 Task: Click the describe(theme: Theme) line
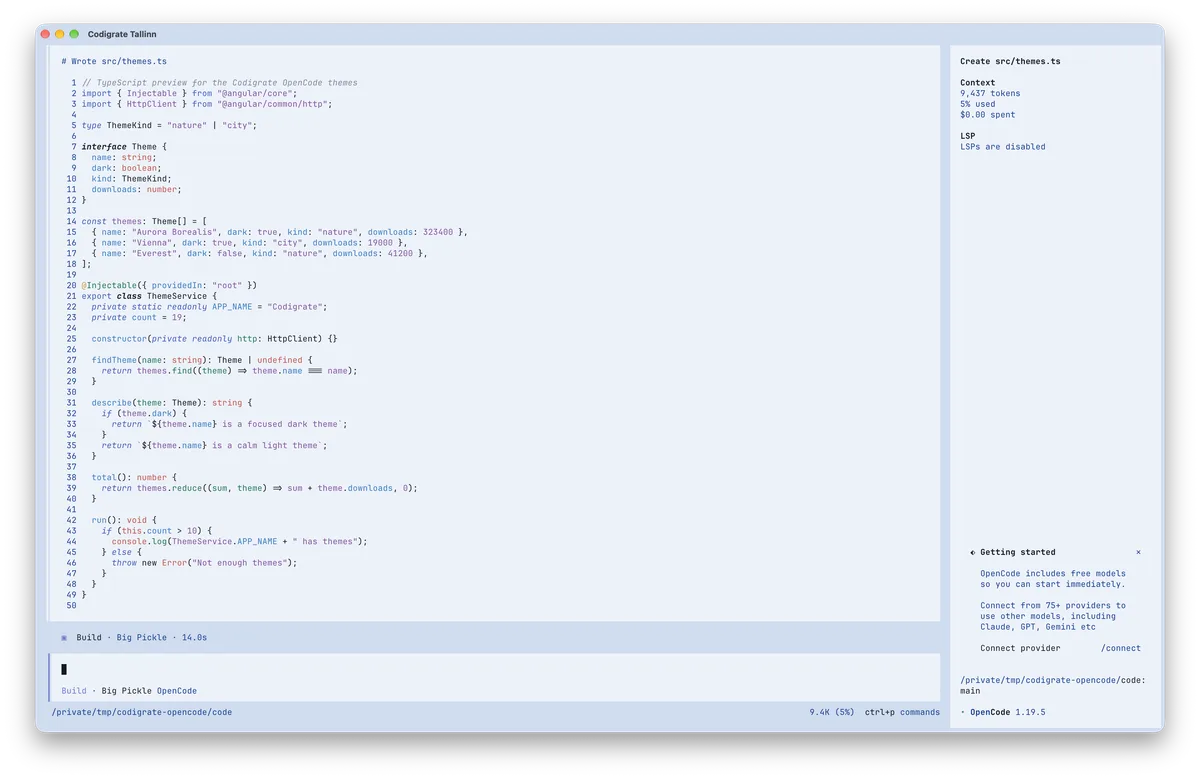tap(172, 403)
